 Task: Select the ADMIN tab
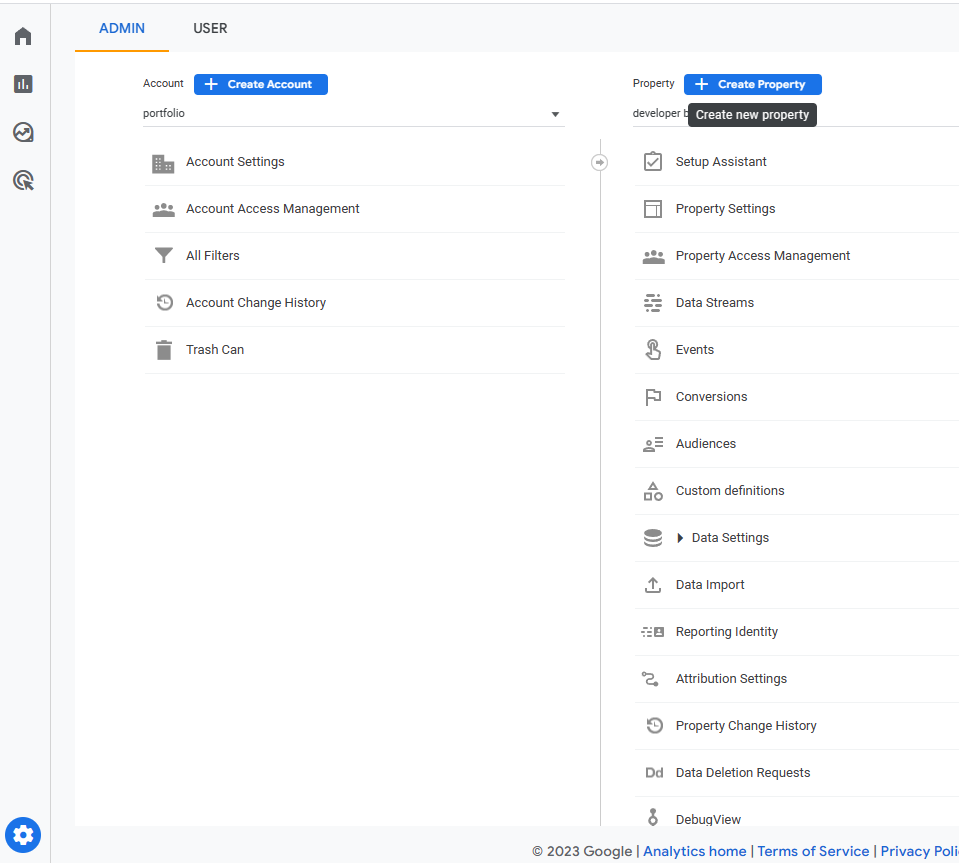[x=122, y=28]
